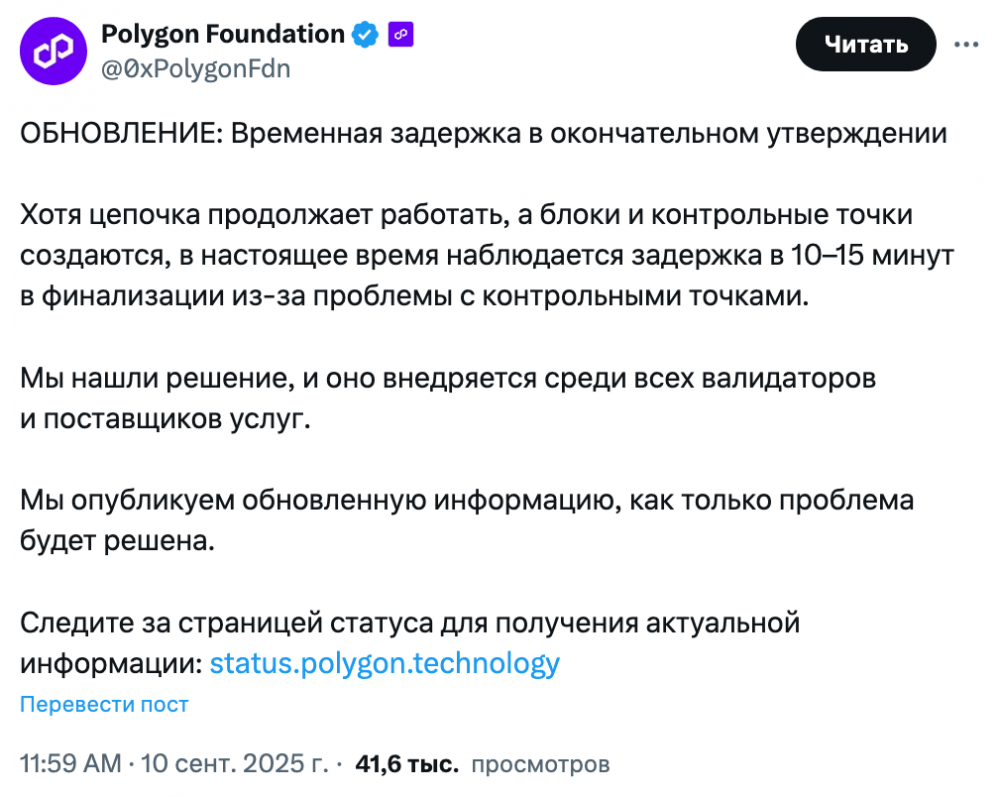Click Перевести пост to translate
The width and height of the screenshot is (1000, 797).
(105, 705)
